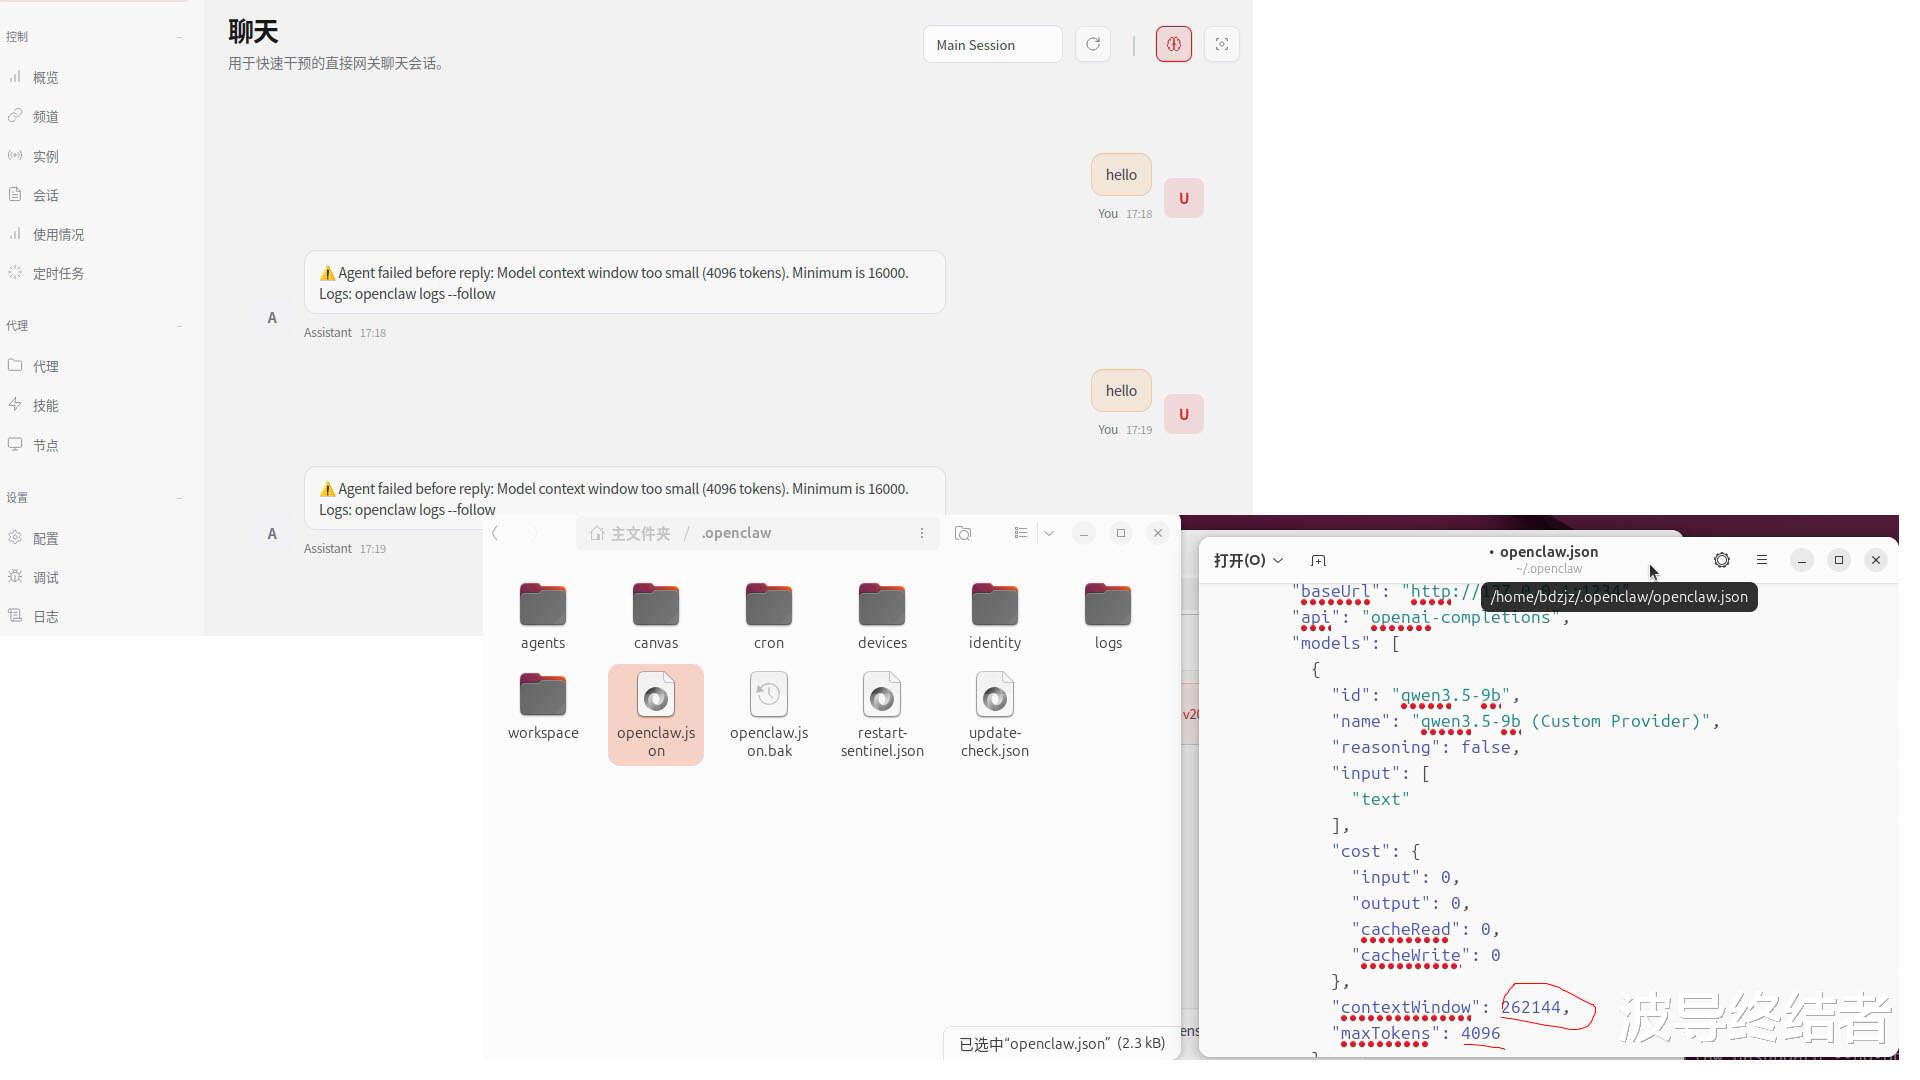Open text editor hamburger menu

pyautogui.click(x=1761, y=560)
